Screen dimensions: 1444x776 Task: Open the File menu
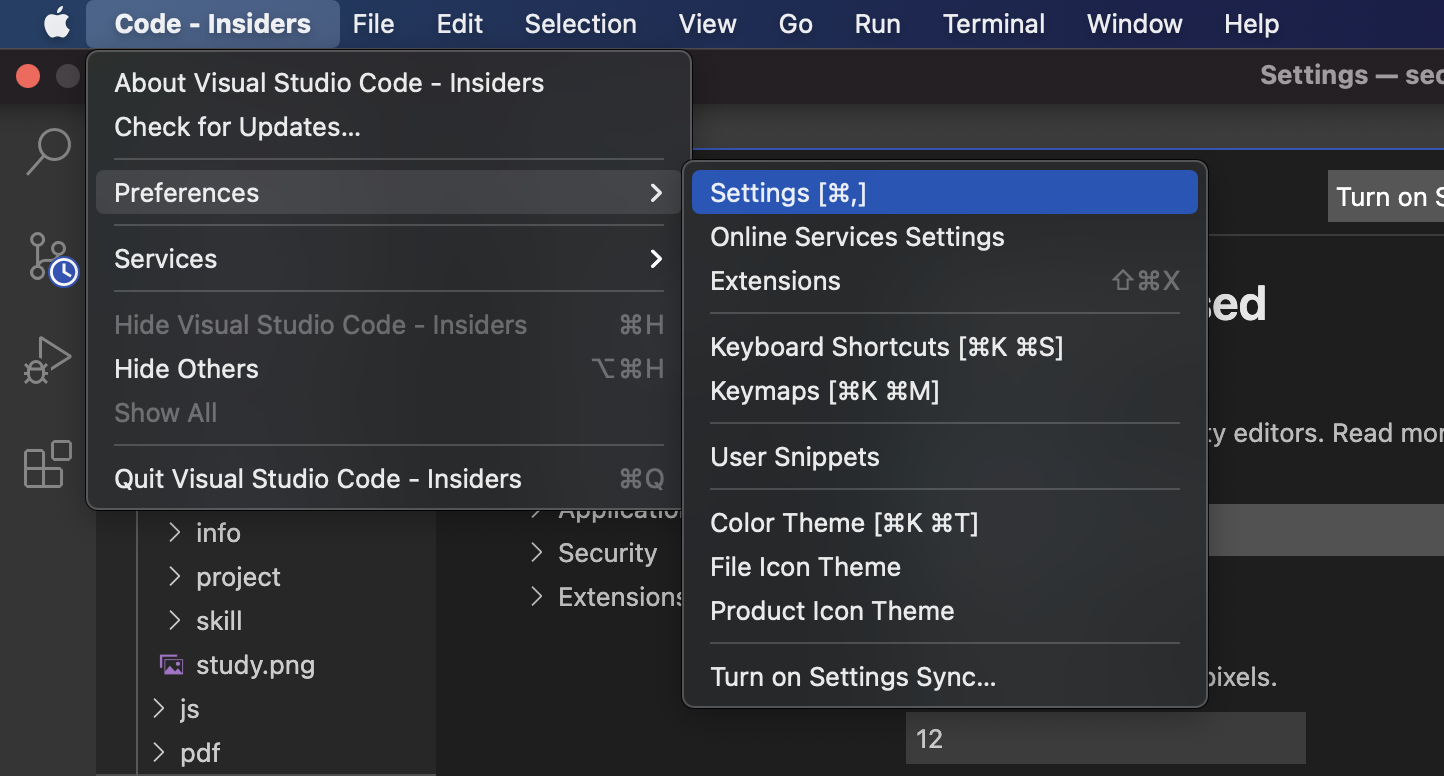tap(374, 24)
